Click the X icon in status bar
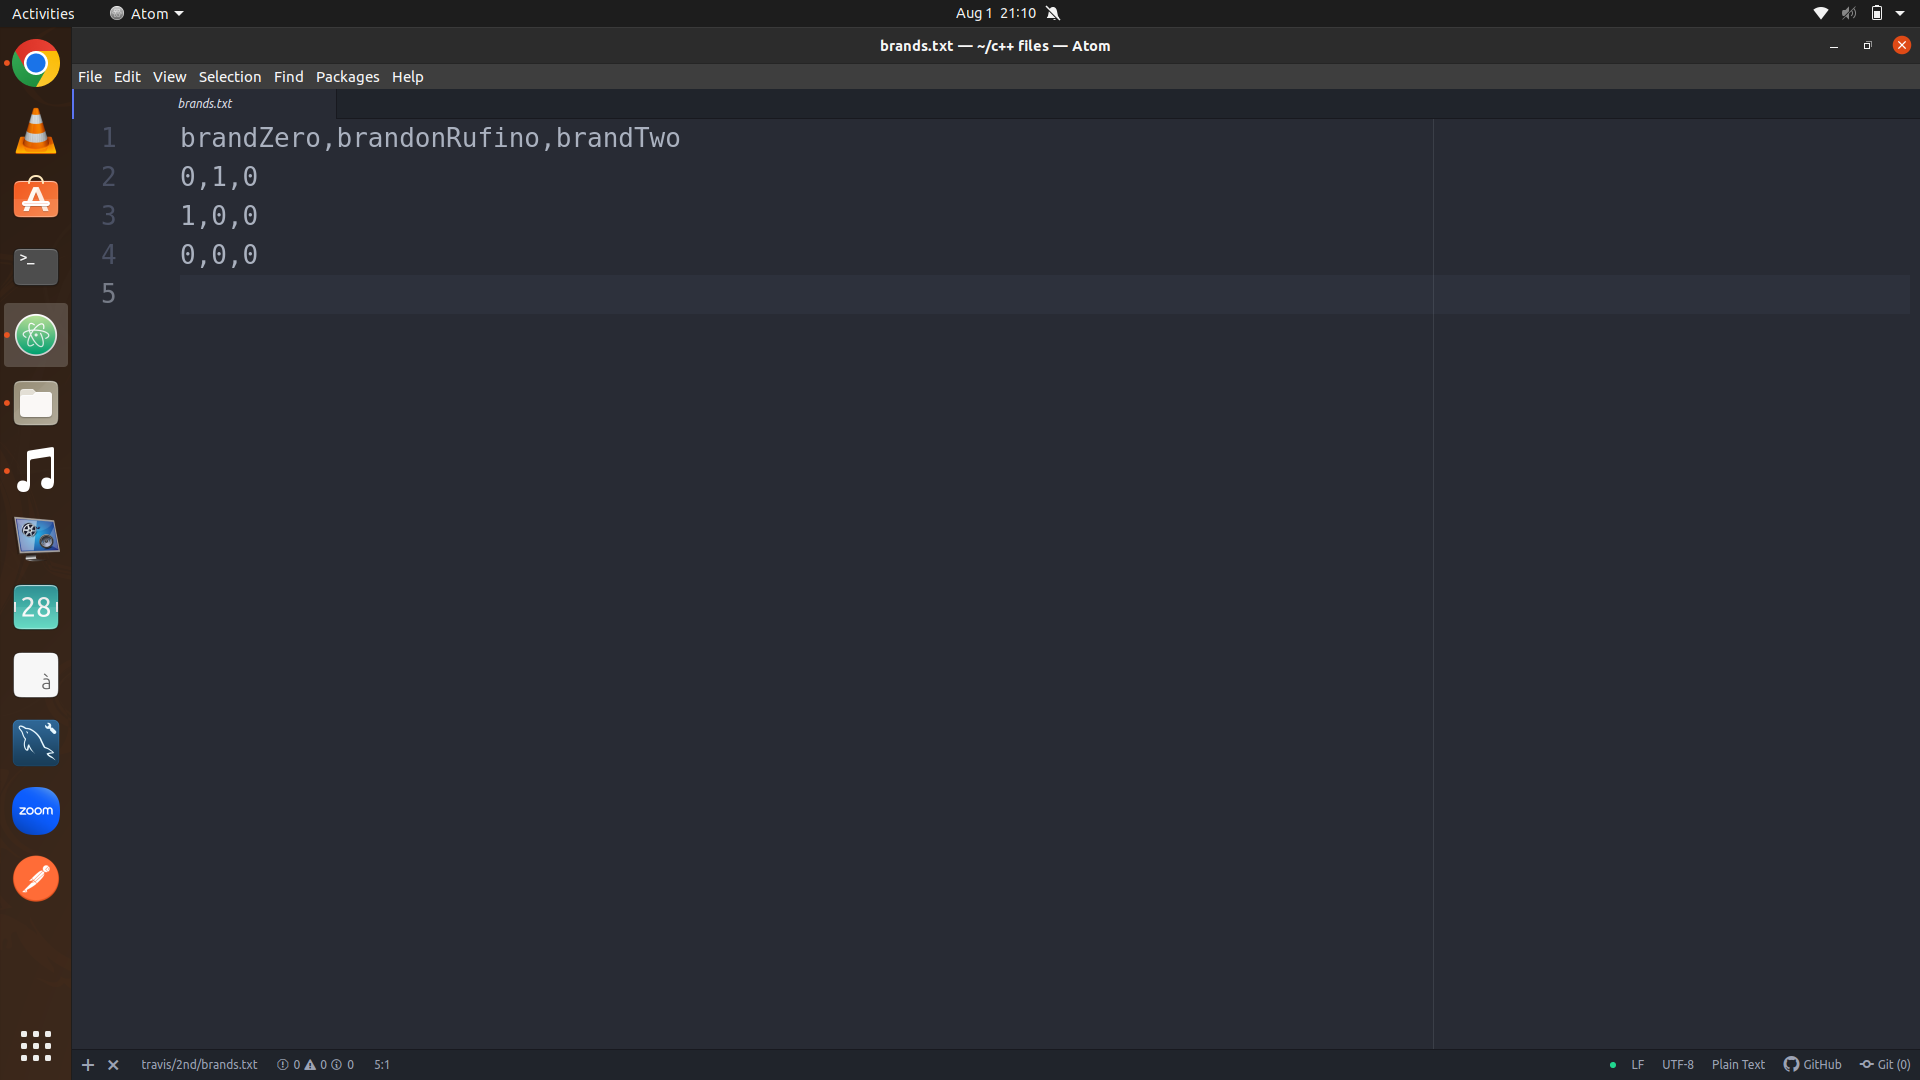The image size is (1920, 1080). click(x=113, y=1065)
